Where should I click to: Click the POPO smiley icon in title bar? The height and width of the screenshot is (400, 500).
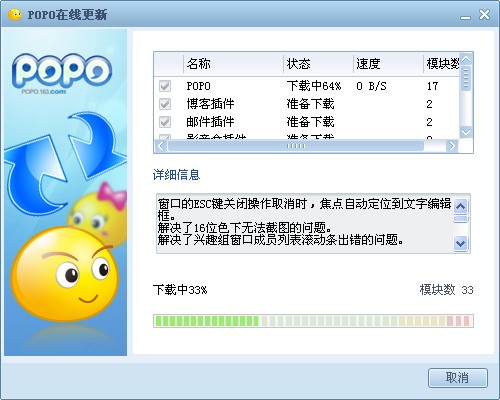click(15, 15)
